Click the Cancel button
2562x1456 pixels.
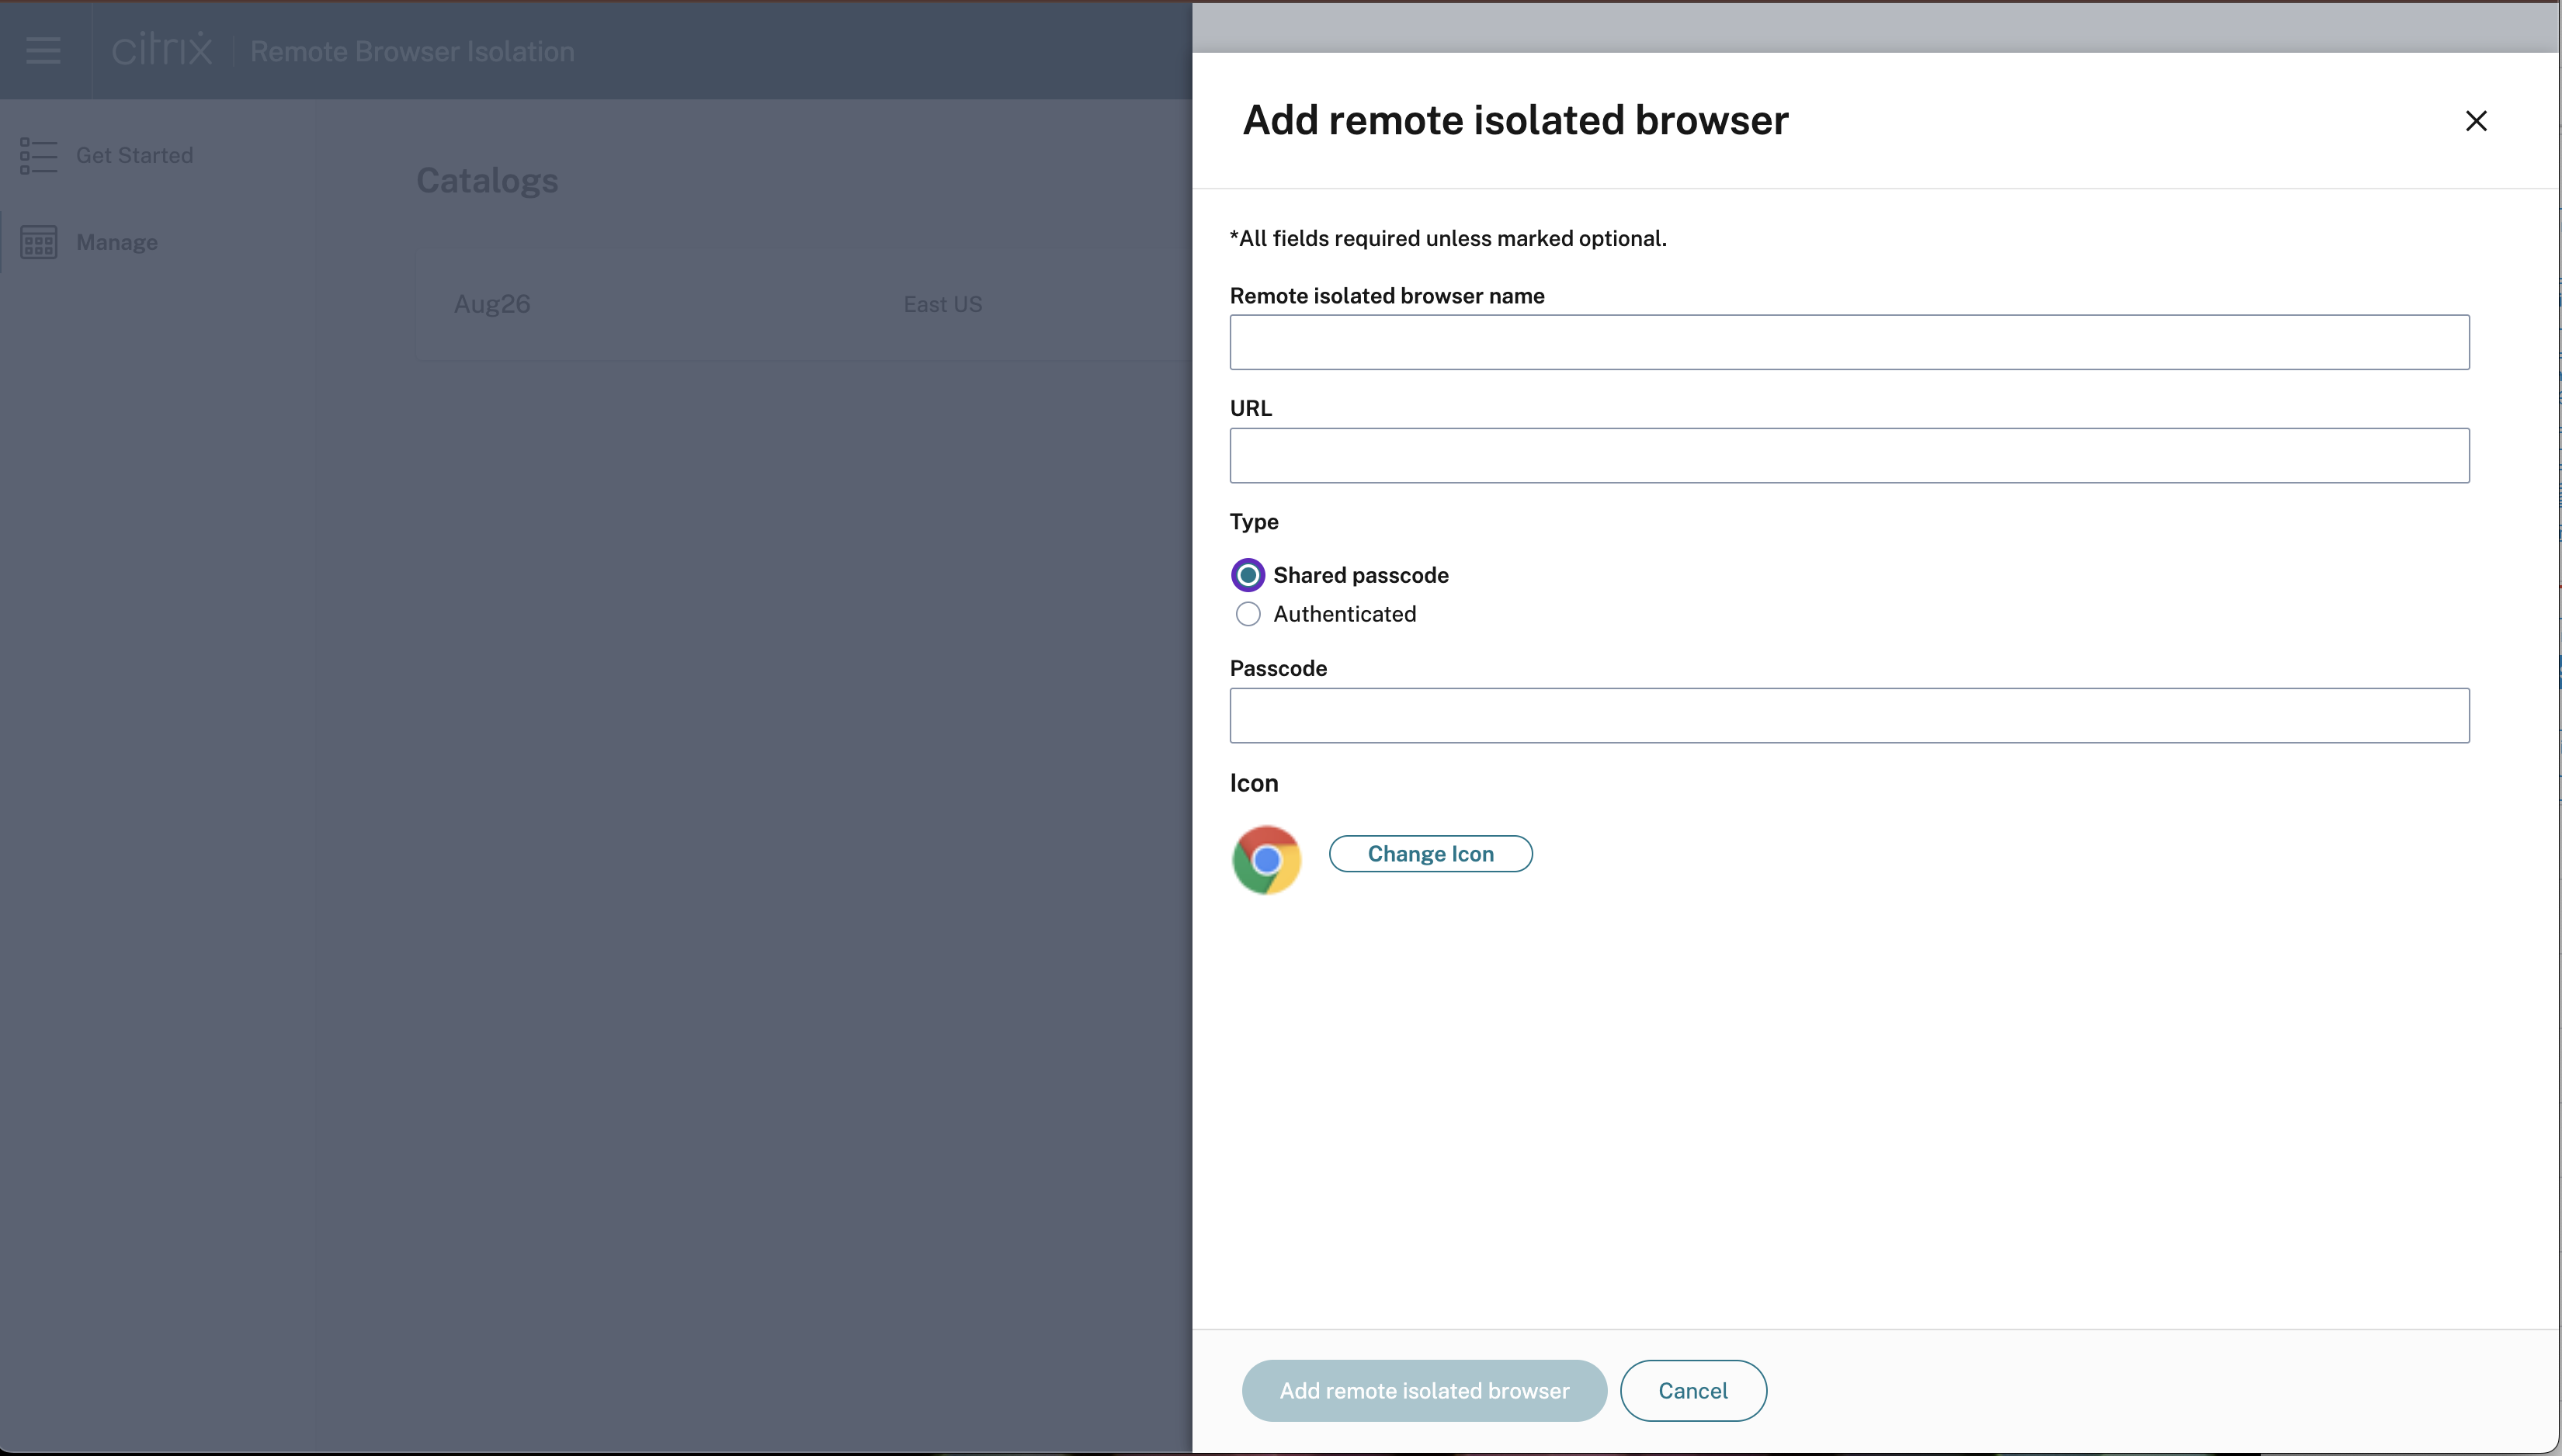click(1692, 1390)
